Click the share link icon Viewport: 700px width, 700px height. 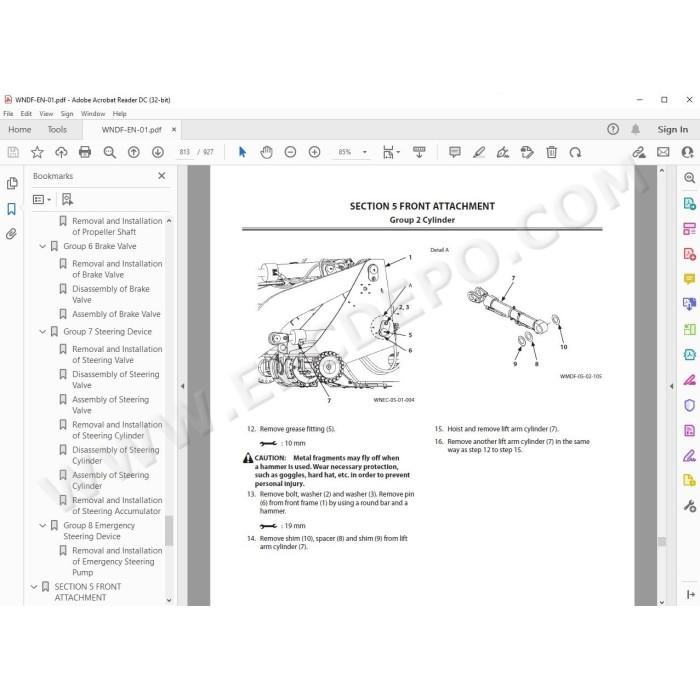pos(639,152)
